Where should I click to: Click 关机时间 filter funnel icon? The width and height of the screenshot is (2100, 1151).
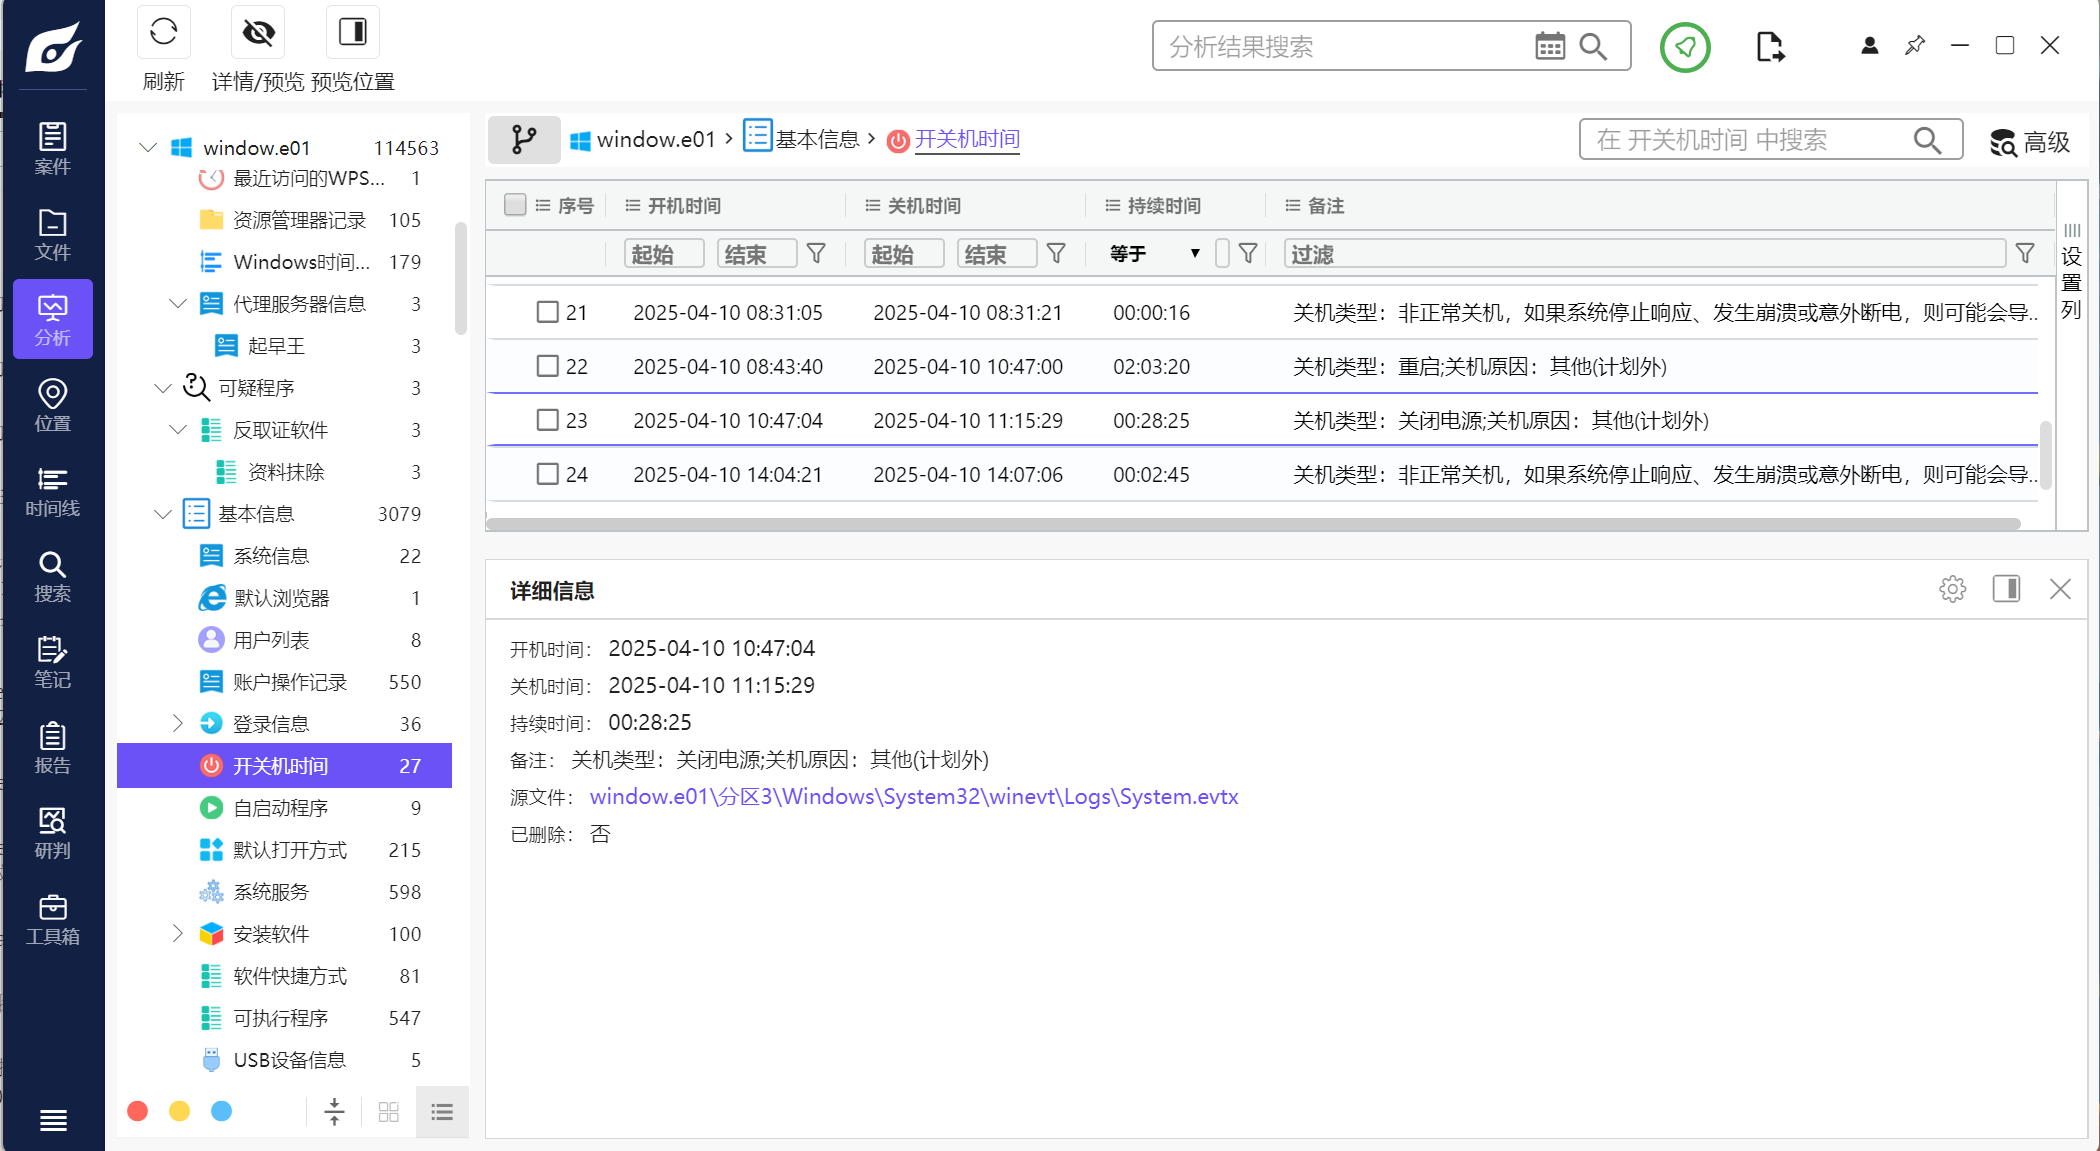click(x=1056, y=254)
